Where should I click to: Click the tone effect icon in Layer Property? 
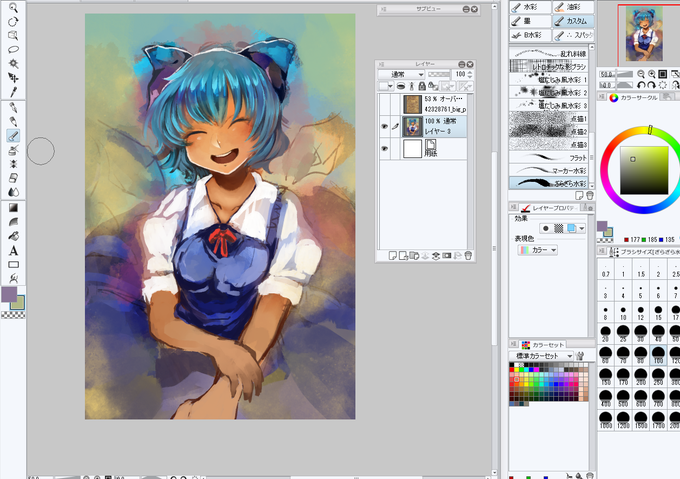(559, 228)
